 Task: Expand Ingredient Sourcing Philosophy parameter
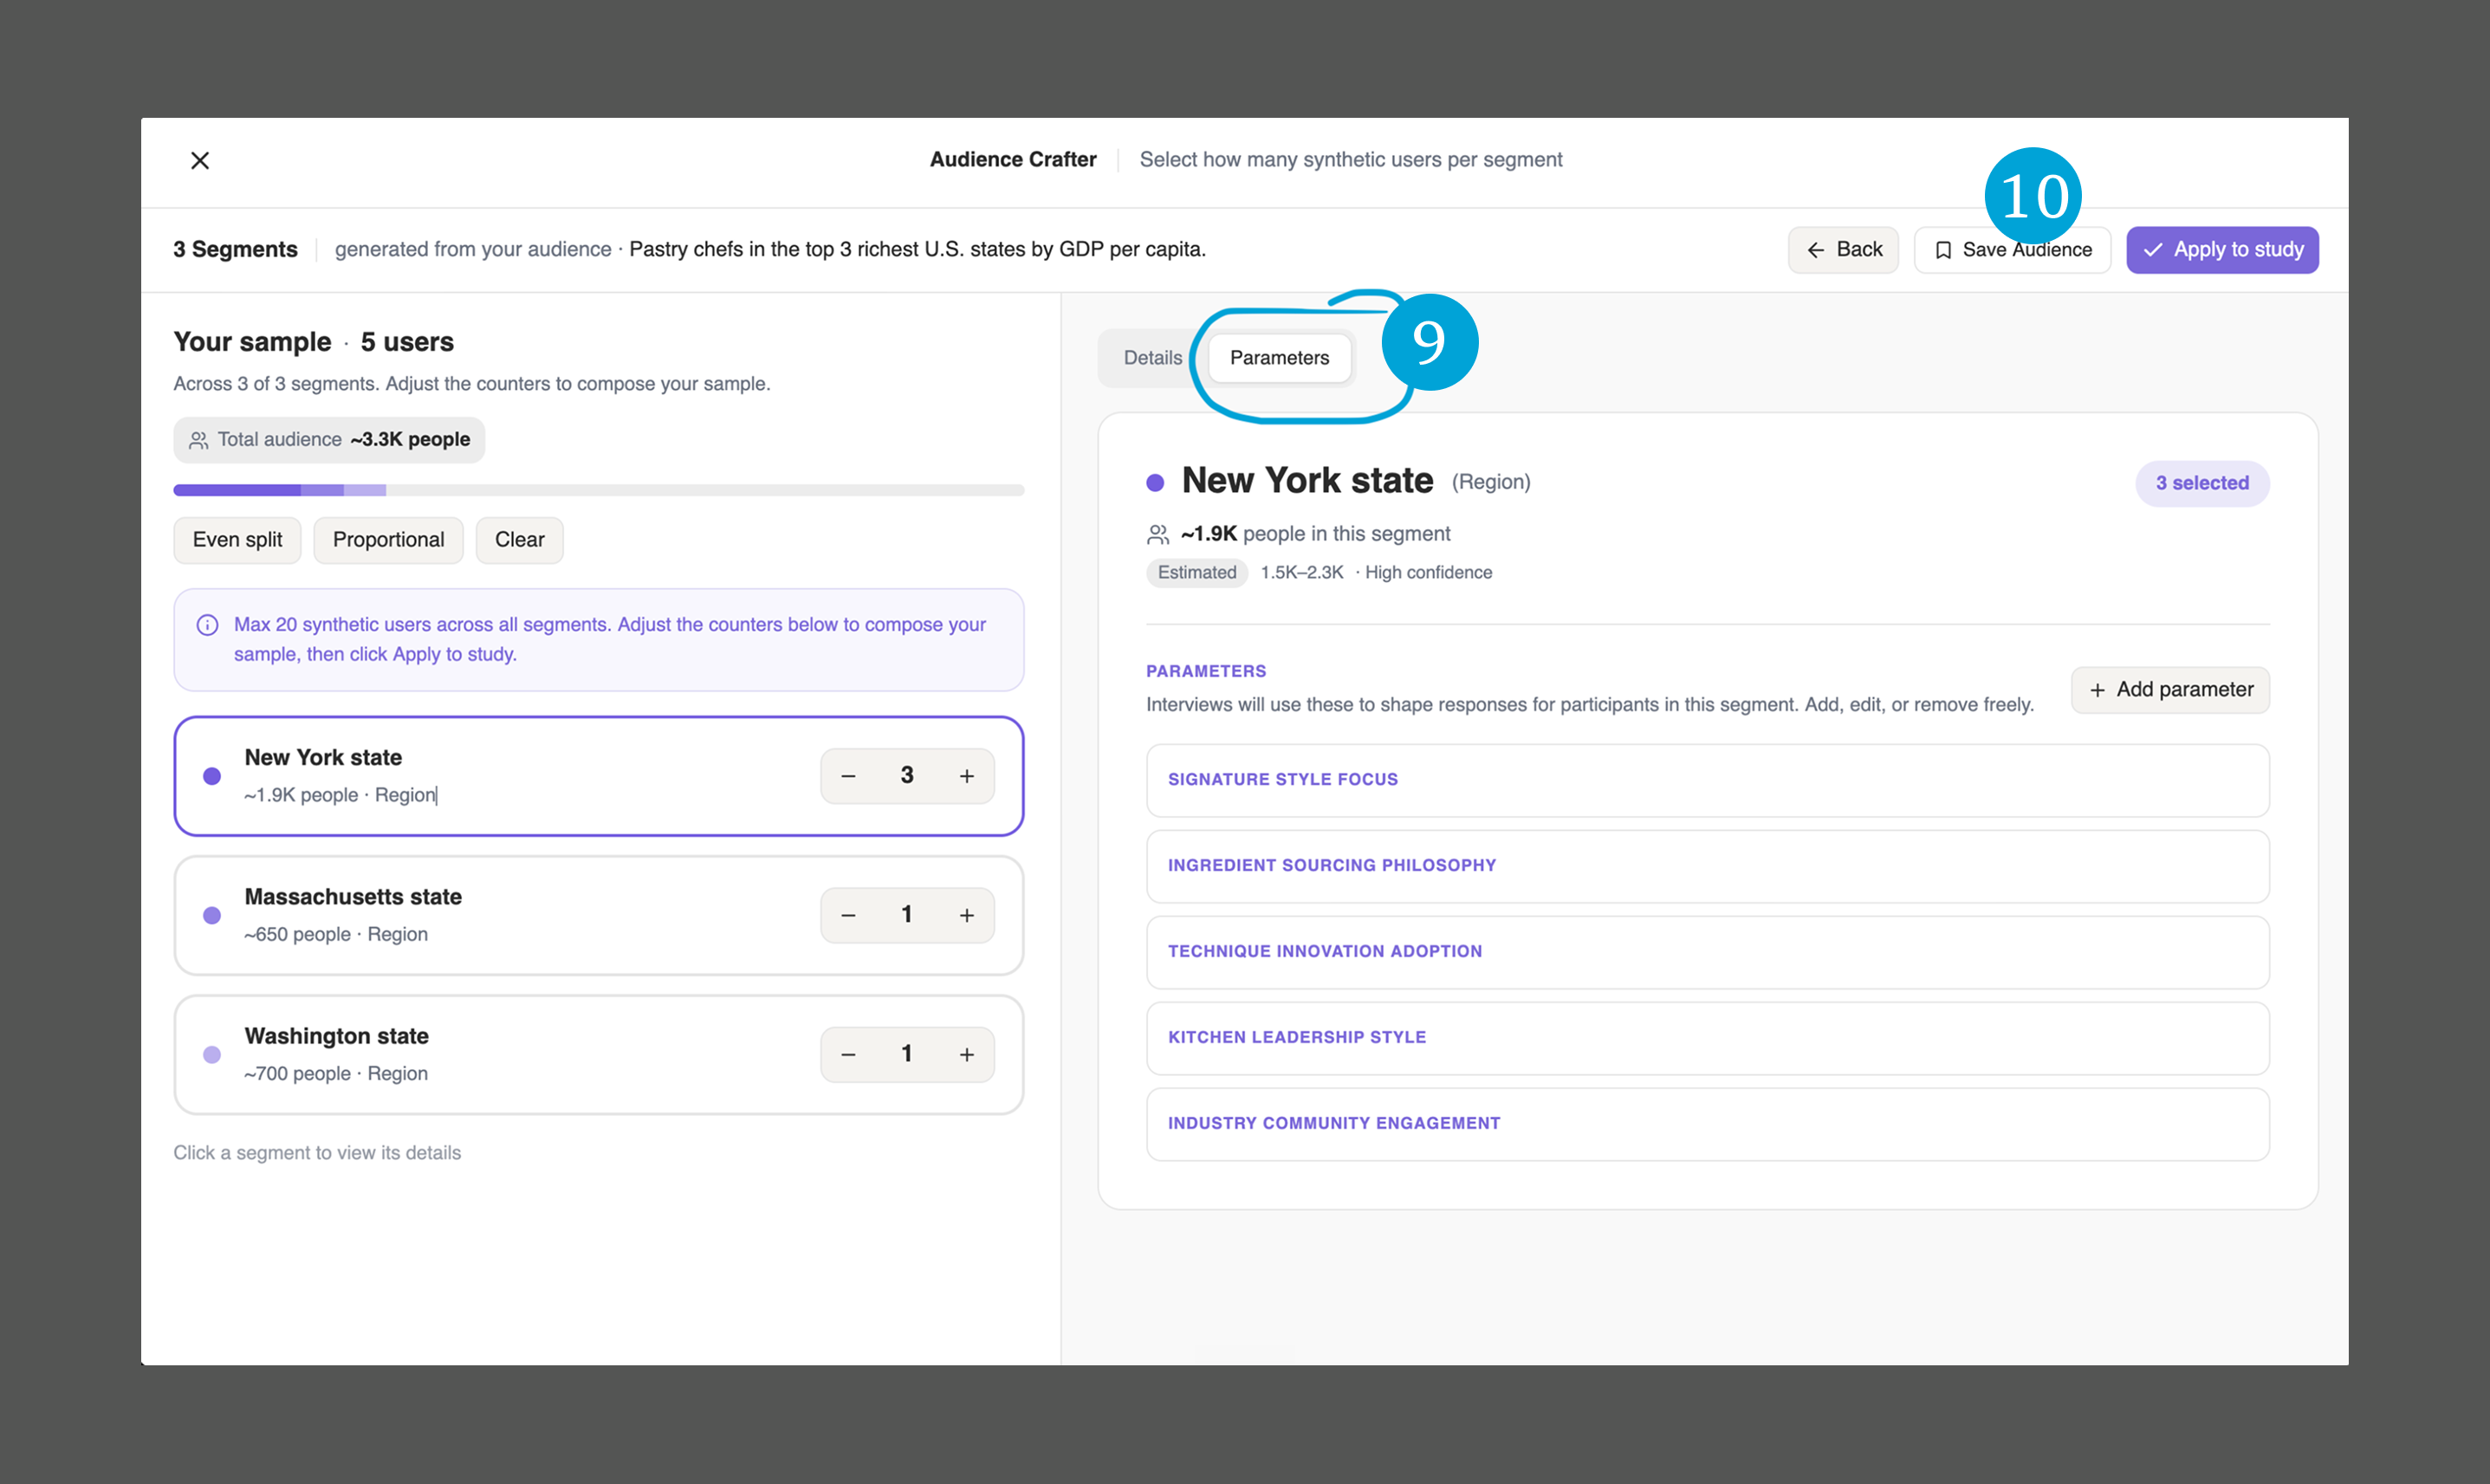pyautogui.click(x=1707, y=866)
